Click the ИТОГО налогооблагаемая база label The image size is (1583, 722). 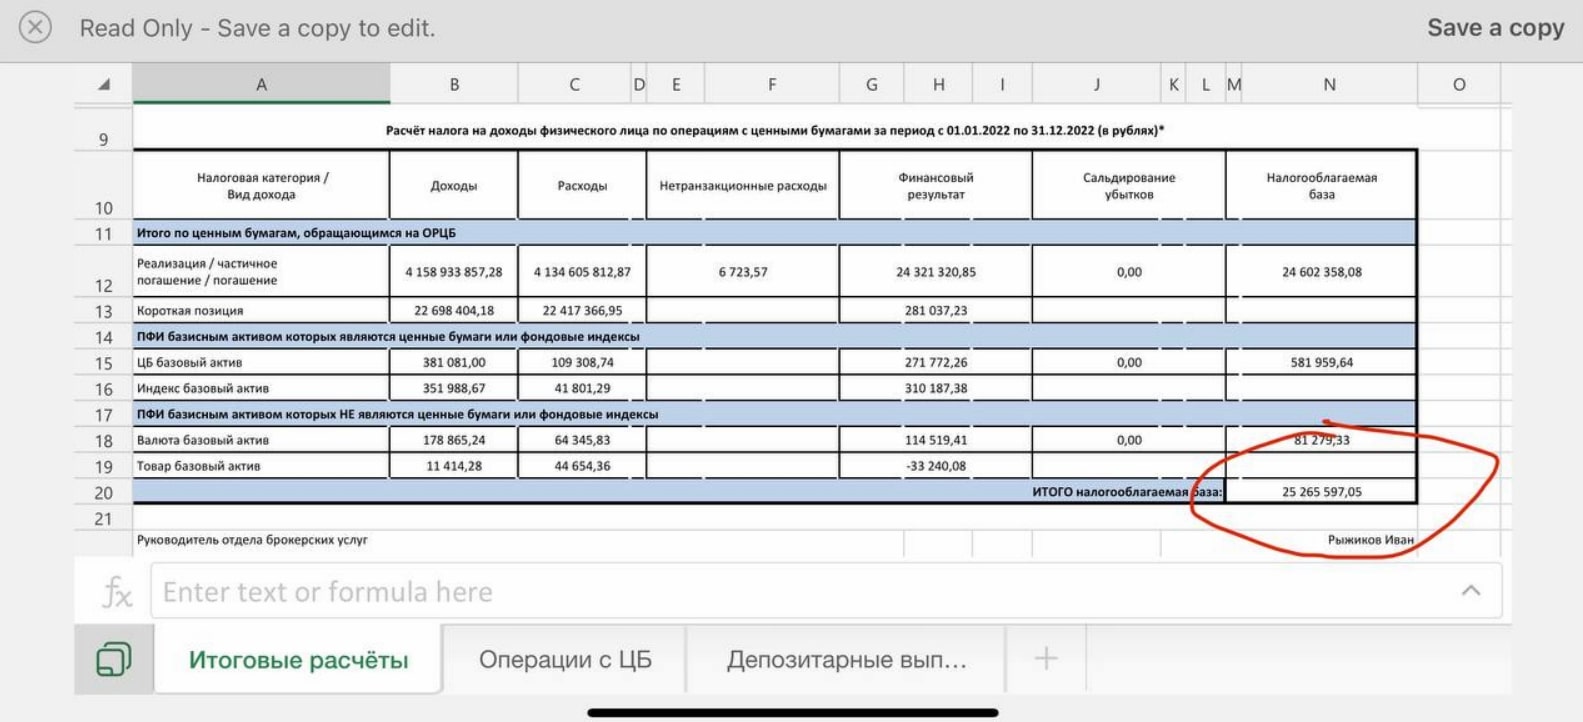tap(1127, 492)
